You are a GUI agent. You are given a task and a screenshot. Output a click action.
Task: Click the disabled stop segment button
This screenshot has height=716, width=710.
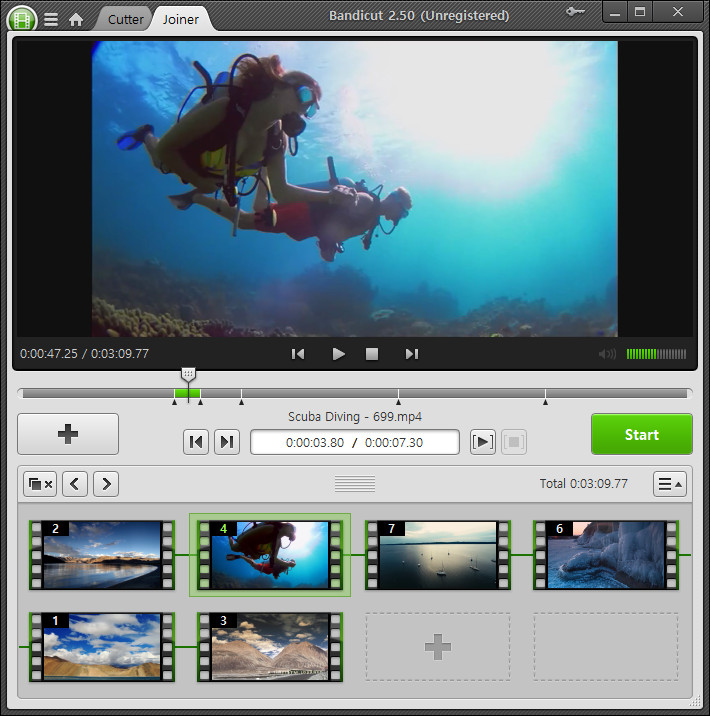514,442
